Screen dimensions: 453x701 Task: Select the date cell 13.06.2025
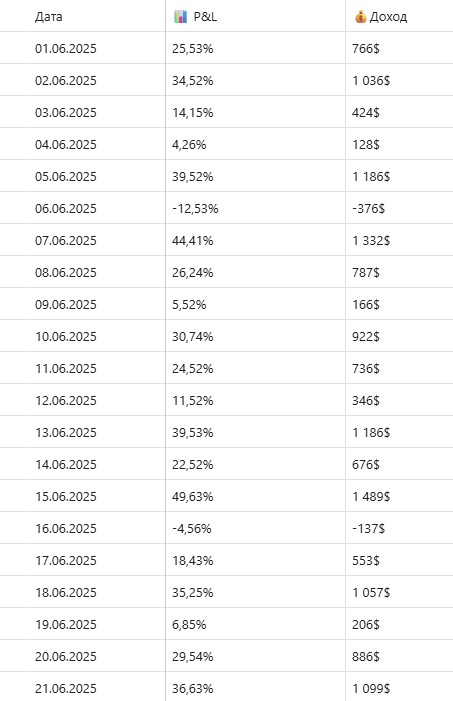click(x=66, y=433)
